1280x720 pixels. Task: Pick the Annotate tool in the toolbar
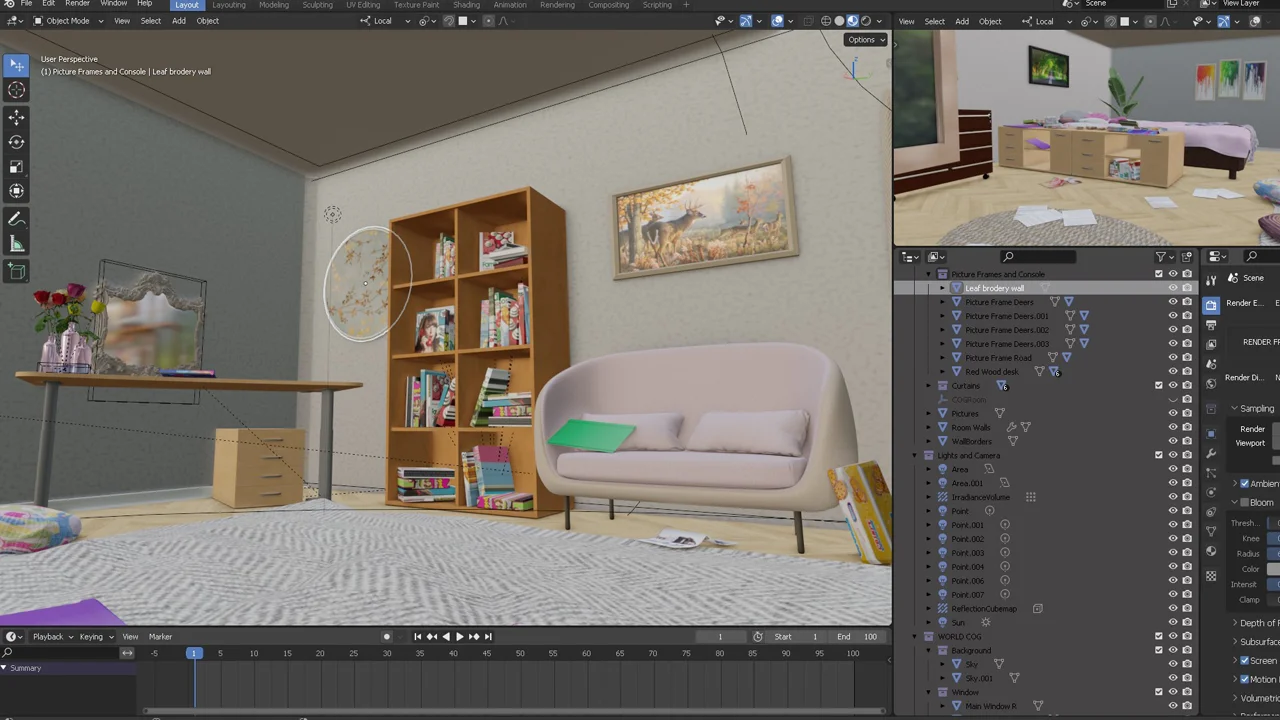point(15,218)
